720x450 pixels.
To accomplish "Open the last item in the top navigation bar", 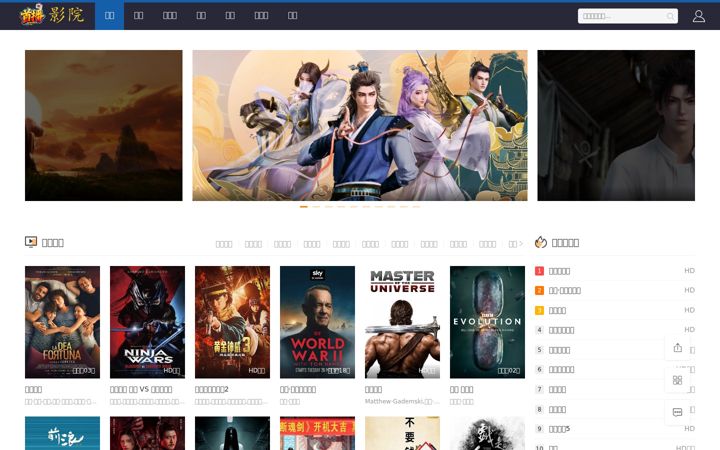I will (x=292, y=16).
